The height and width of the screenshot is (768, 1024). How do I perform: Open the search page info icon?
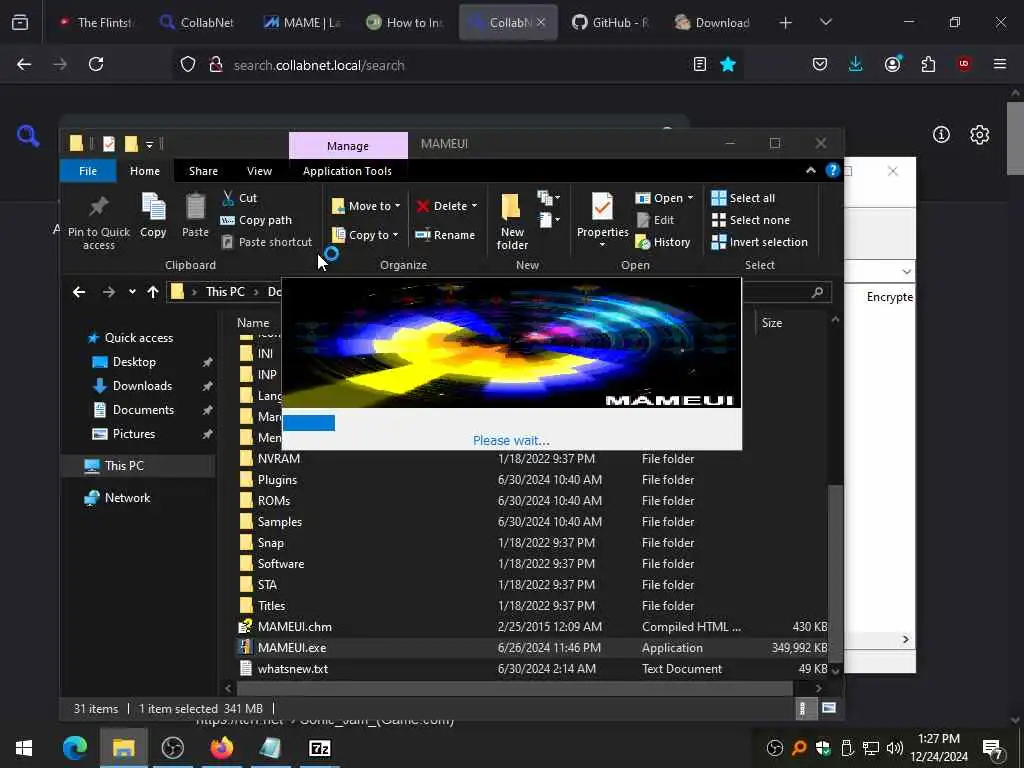[x=941, y=135]
